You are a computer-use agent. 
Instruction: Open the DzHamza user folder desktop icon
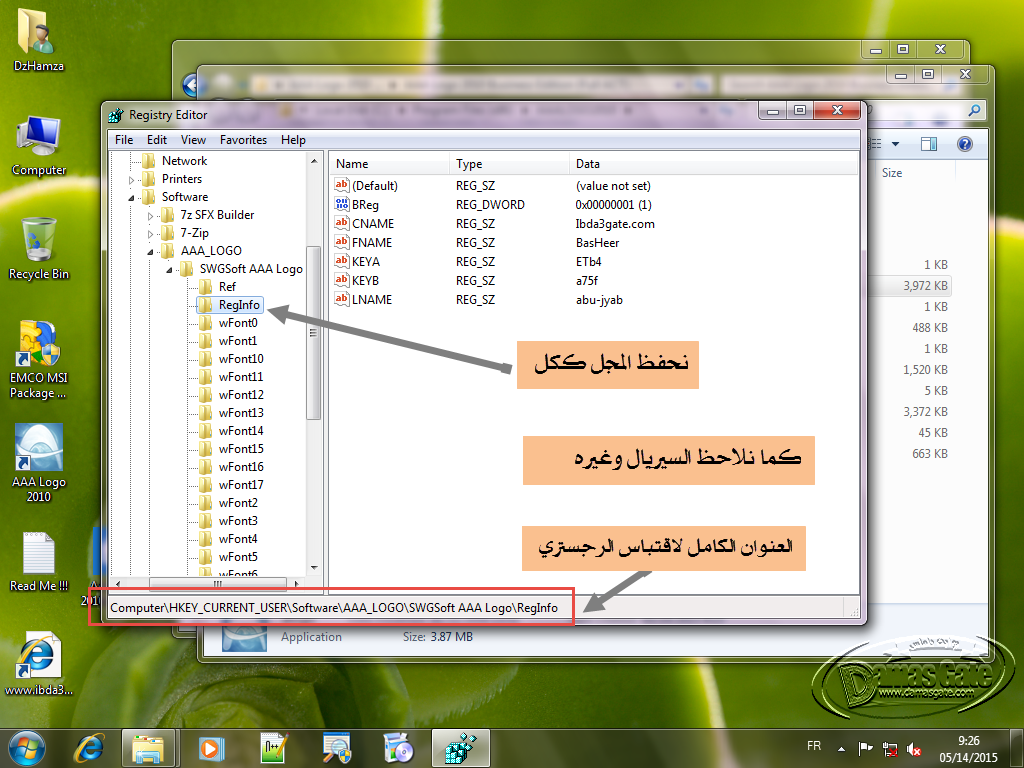[39, 38]
